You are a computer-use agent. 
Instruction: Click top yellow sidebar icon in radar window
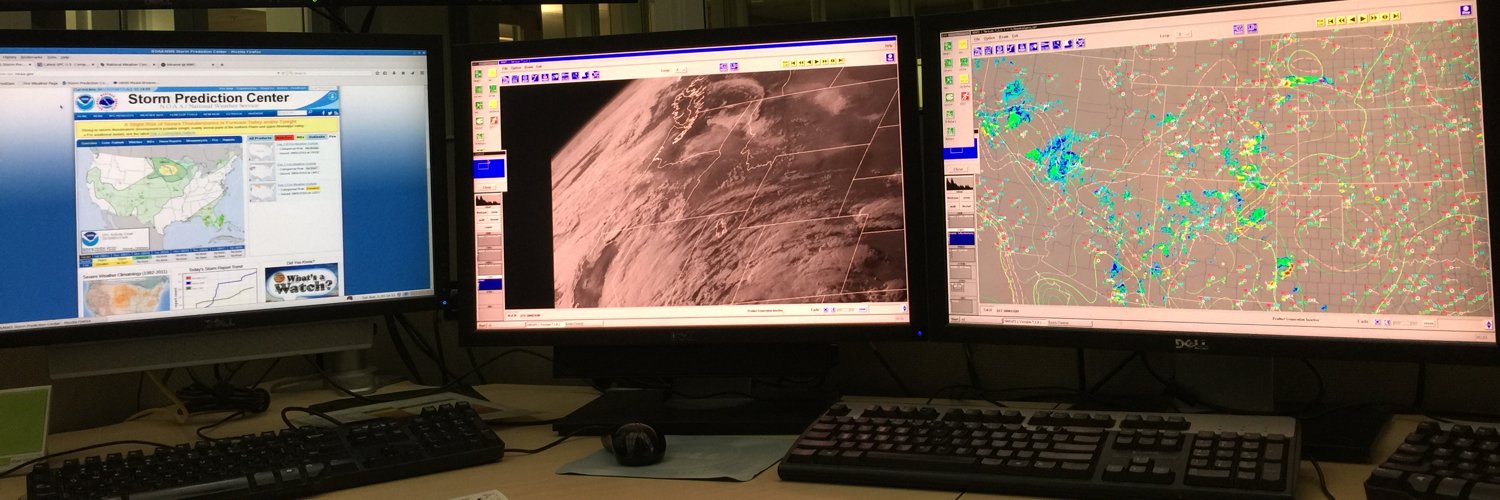pos(963,45)
